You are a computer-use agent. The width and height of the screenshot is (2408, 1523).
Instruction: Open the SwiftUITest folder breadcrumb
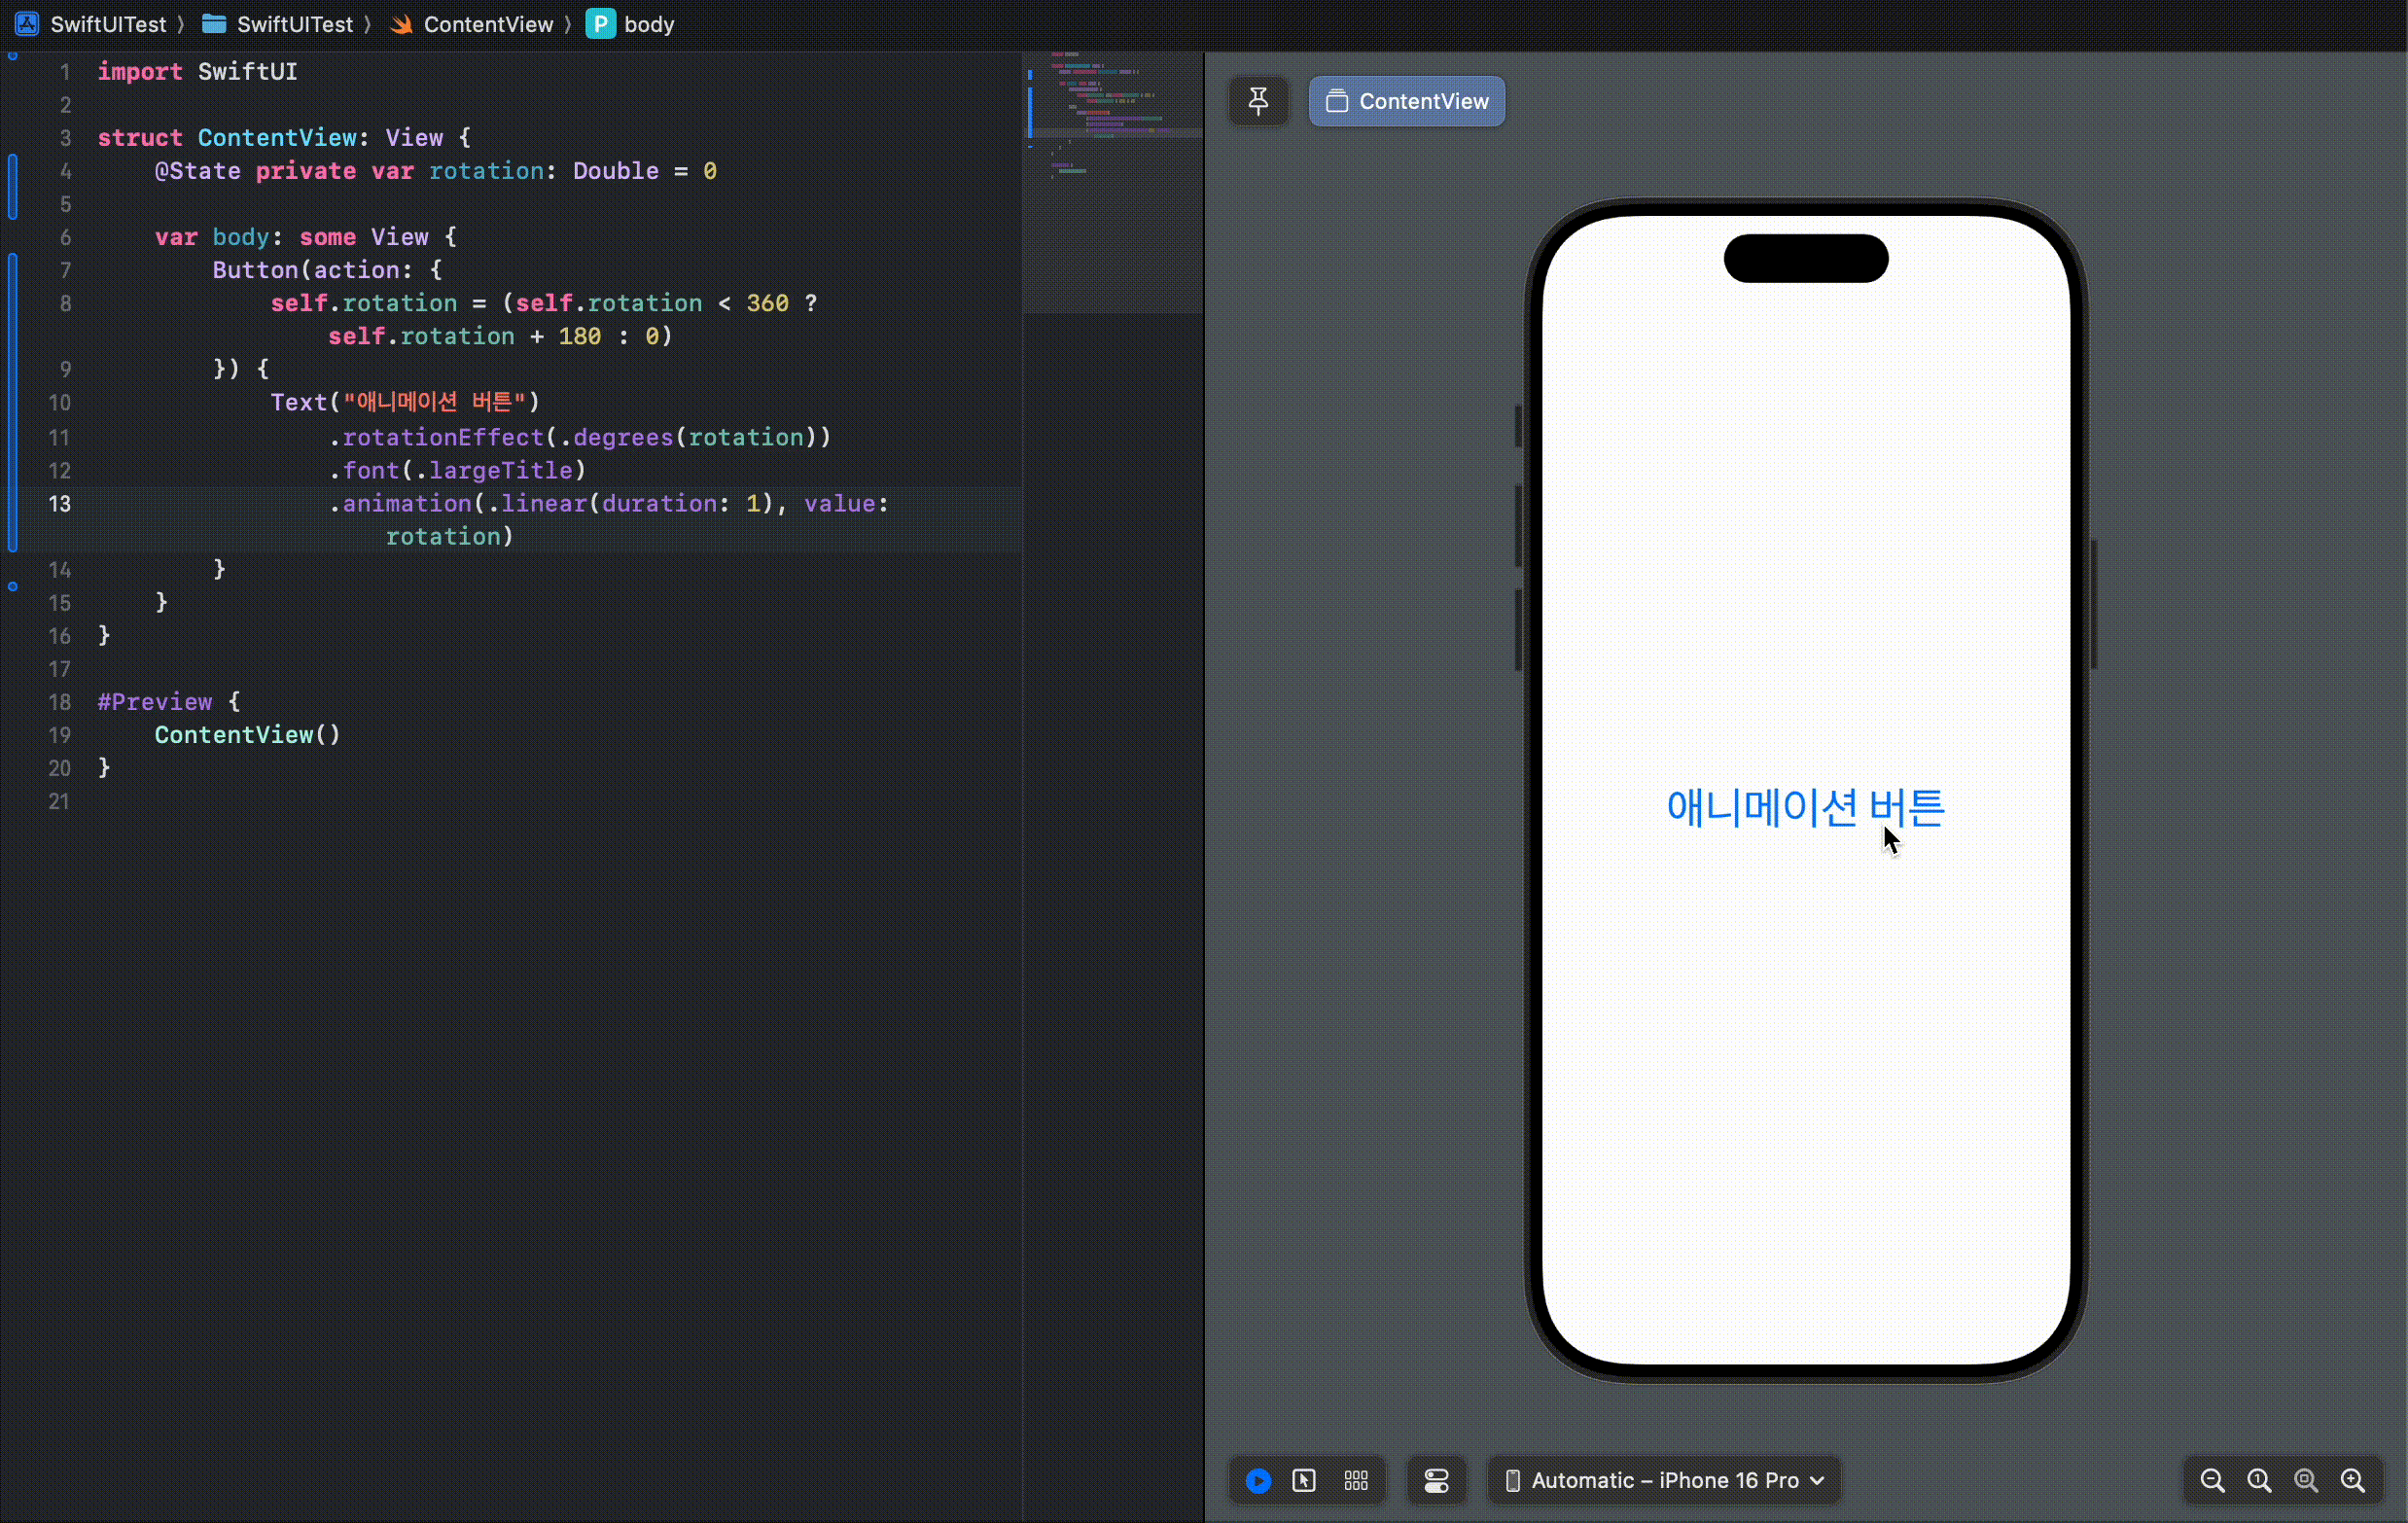click(x=294, y=24)
